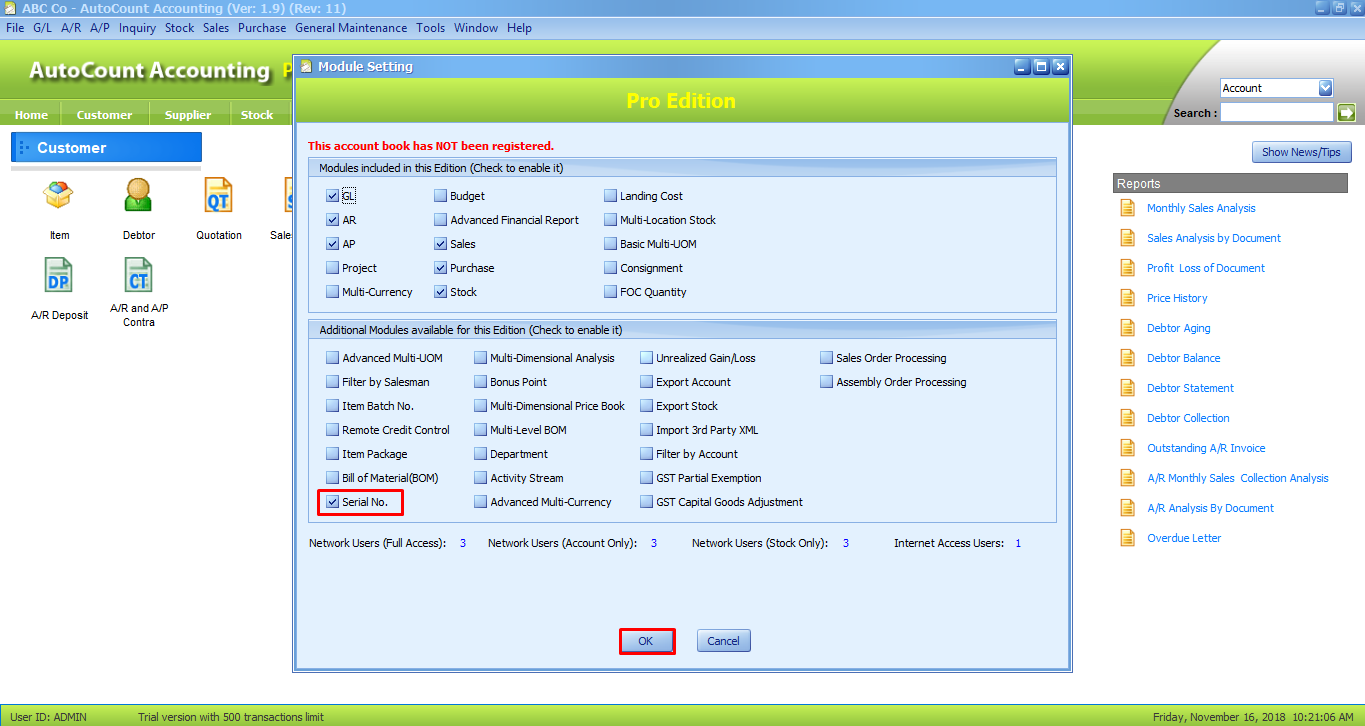The height and width of the screenshot is (726, 1365).
Task: Open the A/R Deposit icon
Action: point(59,274)
